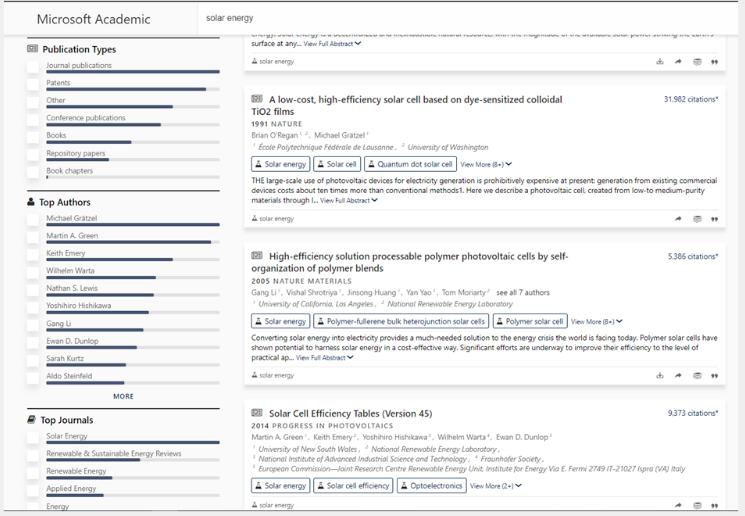Click publication icon beside 'Solar Cell Efficiency Tables'
Viewport: 745px width, 516px height.
pyautogui.click(x=257, y=412)
